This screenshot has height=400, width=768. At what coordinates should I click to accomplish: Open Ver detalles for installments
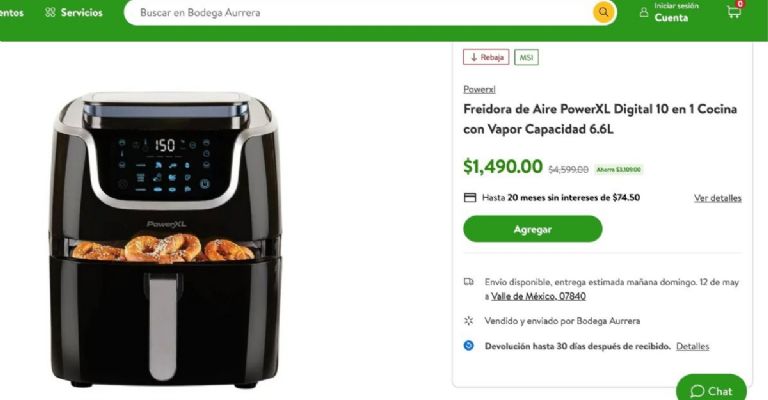[718, 198]
